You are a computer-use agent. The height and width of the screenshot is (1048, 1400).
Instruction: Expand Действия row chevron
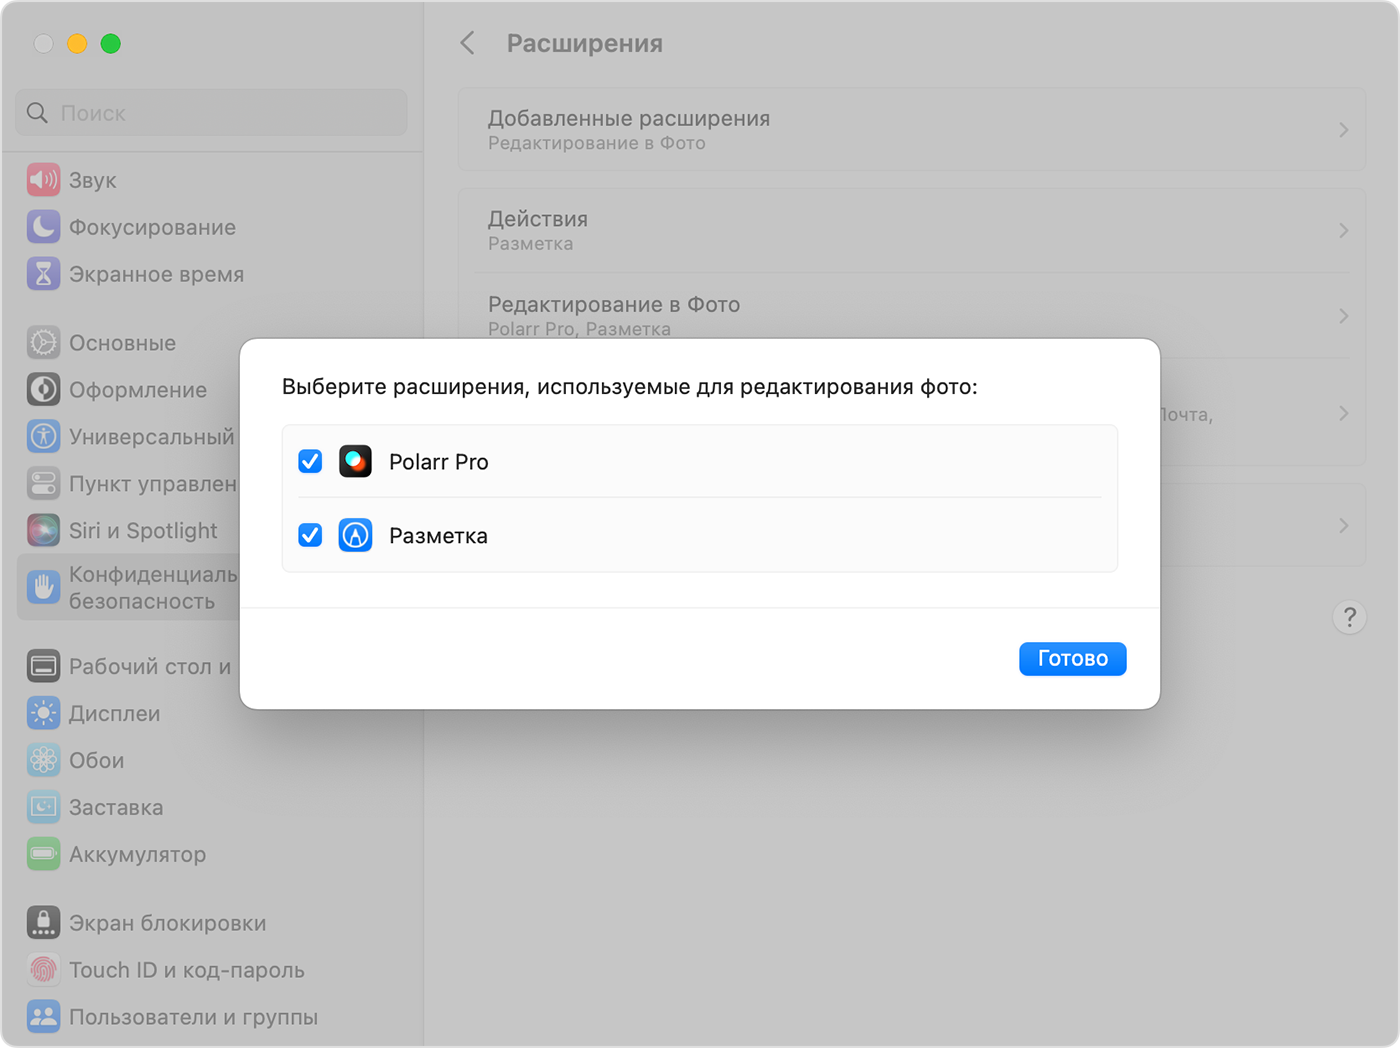pos(1343,230)
